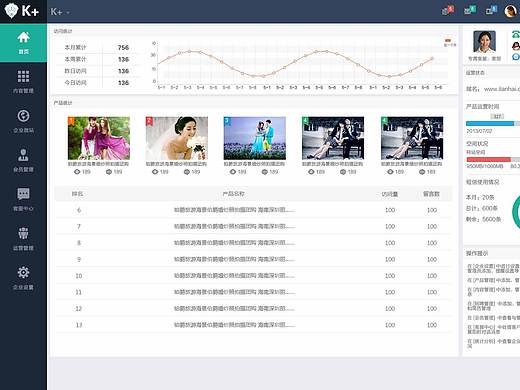This screenshot has height=390, width=520.
Task: Click the green SMS usage donut chart
Action: click(x=516, y=212)
